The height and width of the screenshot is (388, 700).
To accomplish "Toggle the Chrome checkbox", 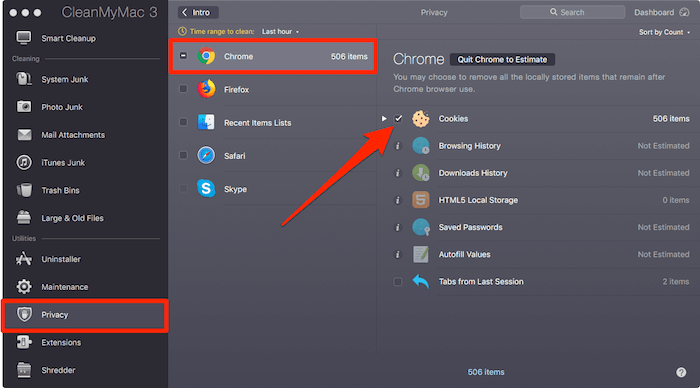I will (183, 56).
